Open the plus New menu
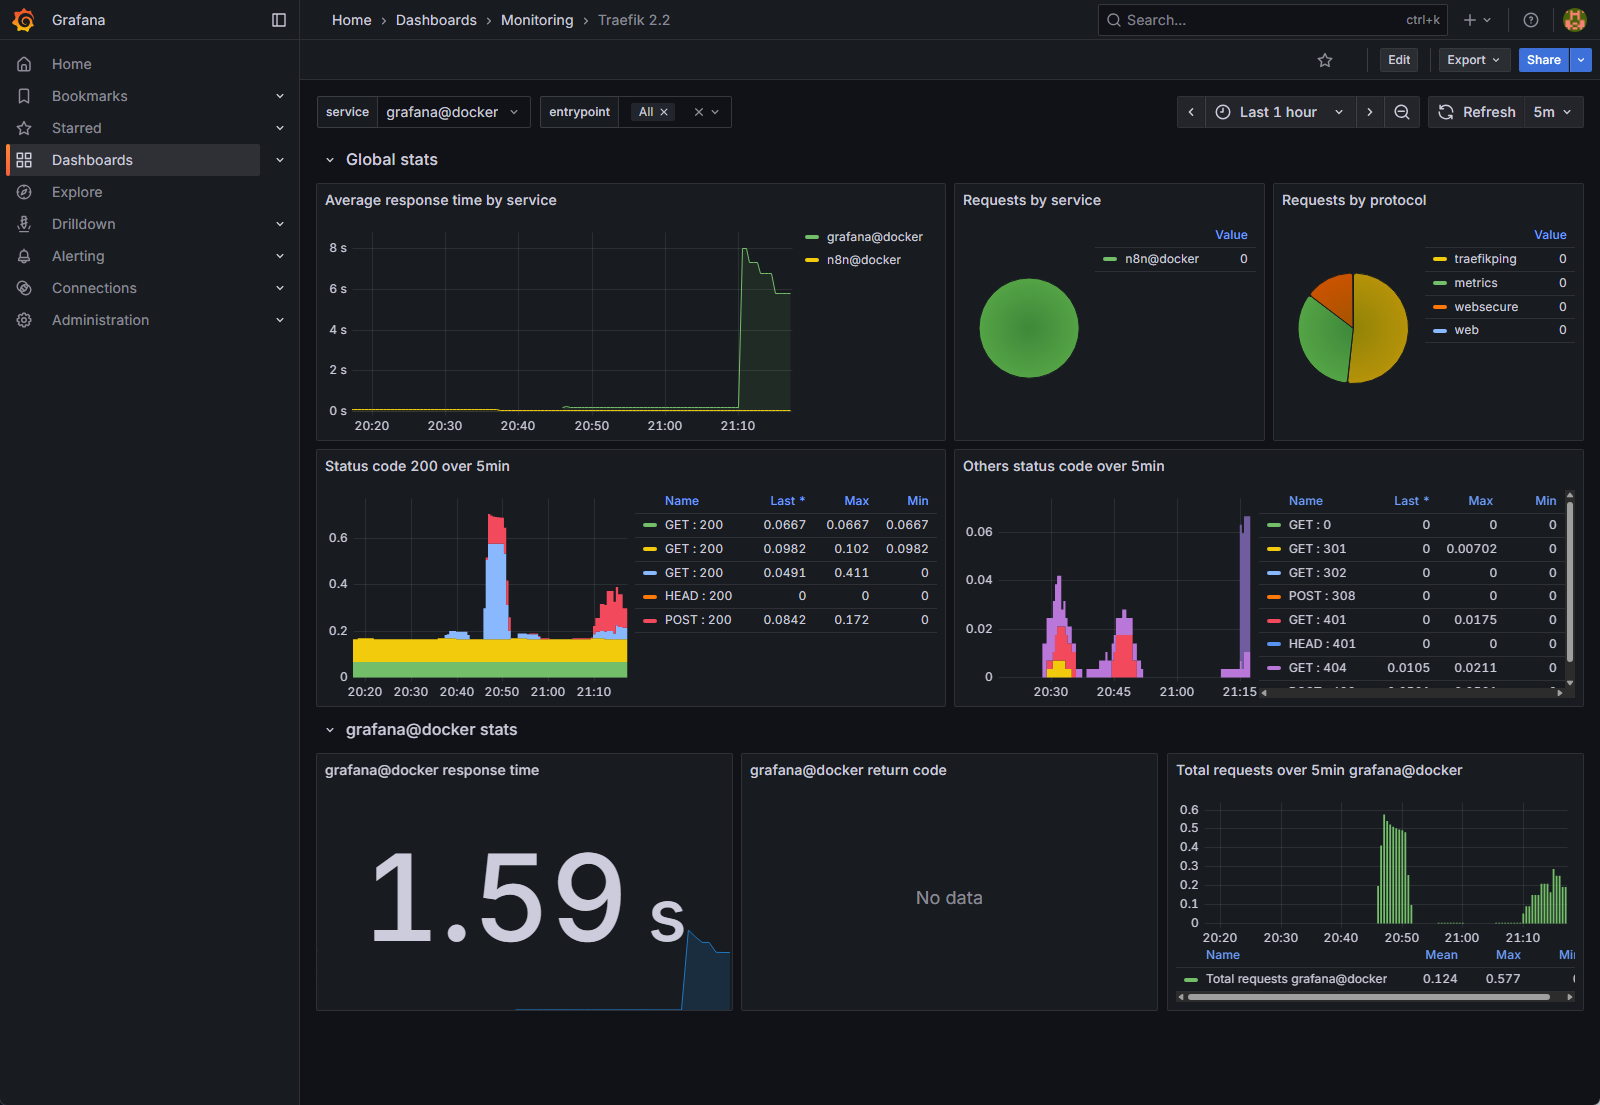Viewport: 1600px width, 1105px height. [x=1477, y=20]
